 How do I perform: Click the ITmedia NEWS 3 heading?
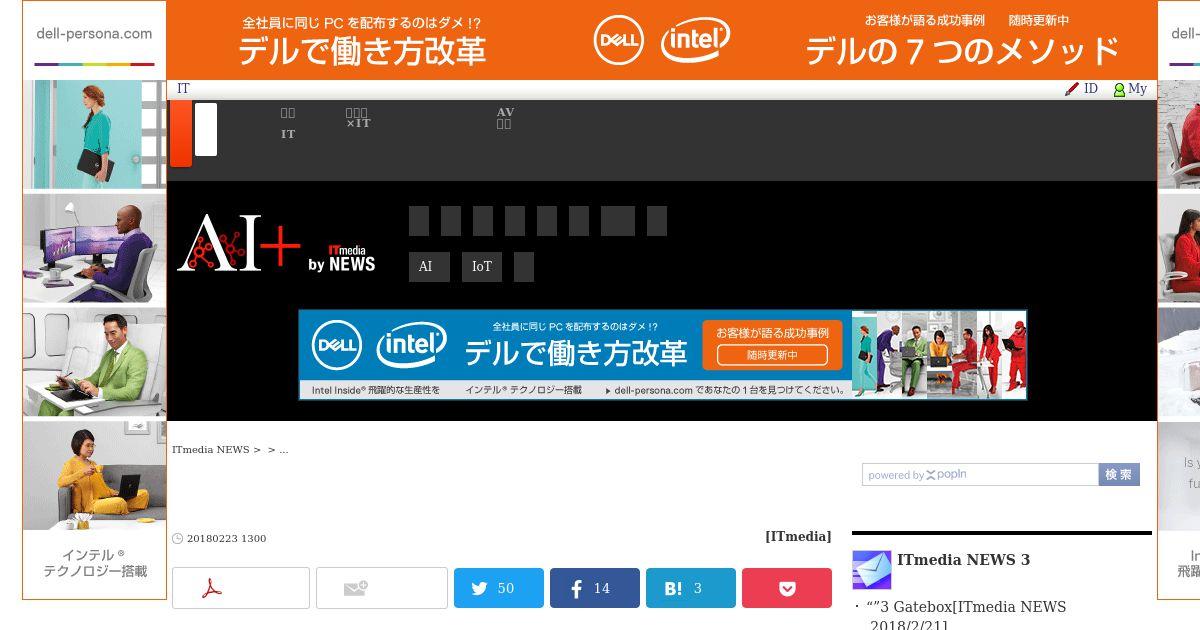pyautogui.click(x=963, y=560)
